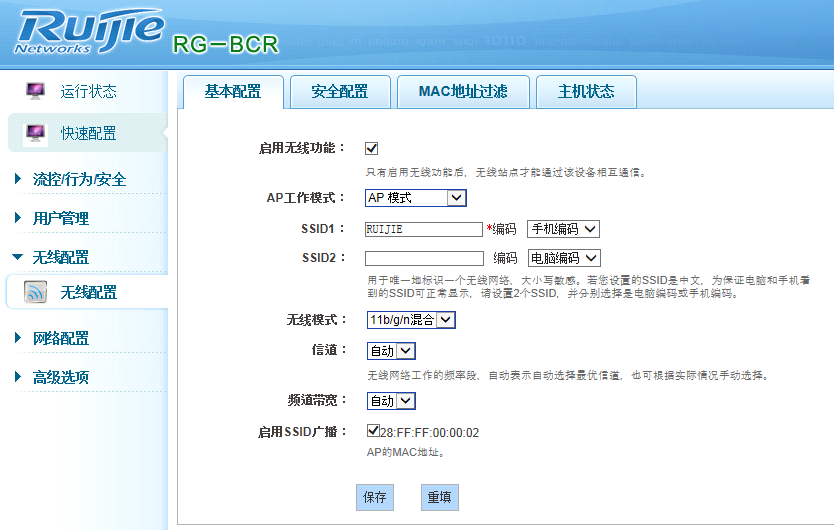Open the 无线模式 dropdown
Screen dimensions: 834x530
[411, 320]
